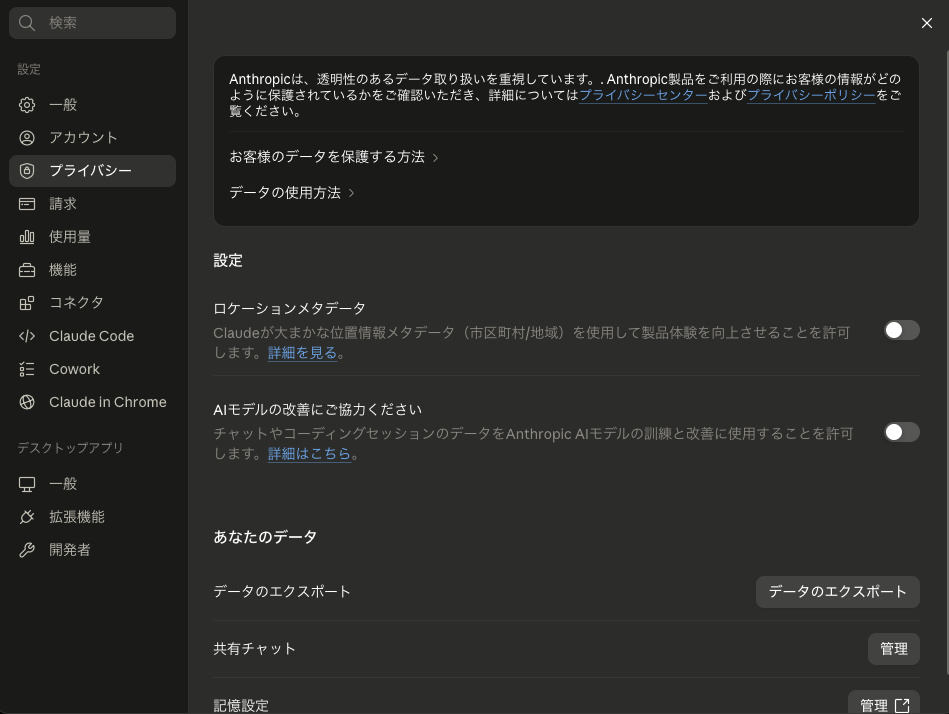
Task: Click the blocks icon beside コネクタ
Action: click(x=27, y=303)
